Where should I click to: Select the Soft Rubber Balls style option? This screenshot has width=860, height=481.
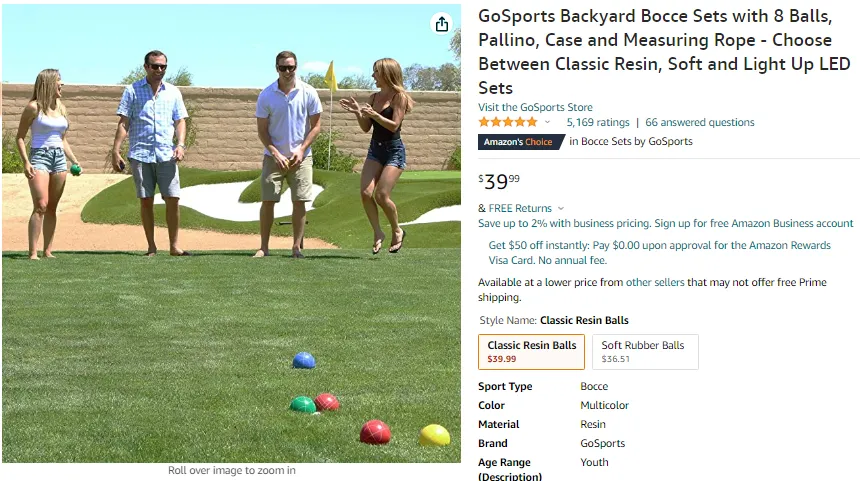[x=645, y=352]
